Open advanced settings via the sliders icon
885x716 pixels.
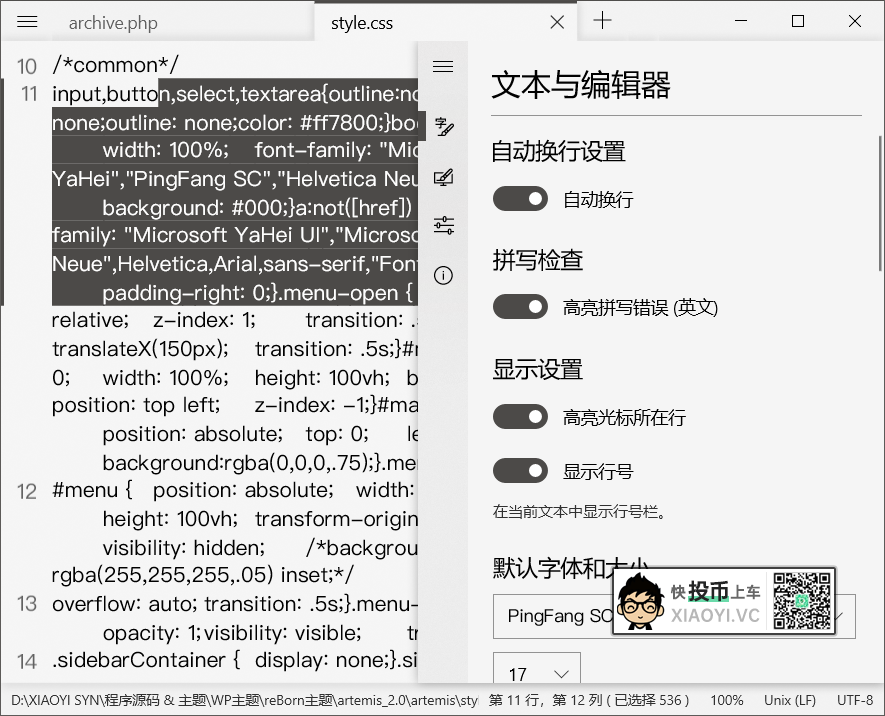(443, 225)
